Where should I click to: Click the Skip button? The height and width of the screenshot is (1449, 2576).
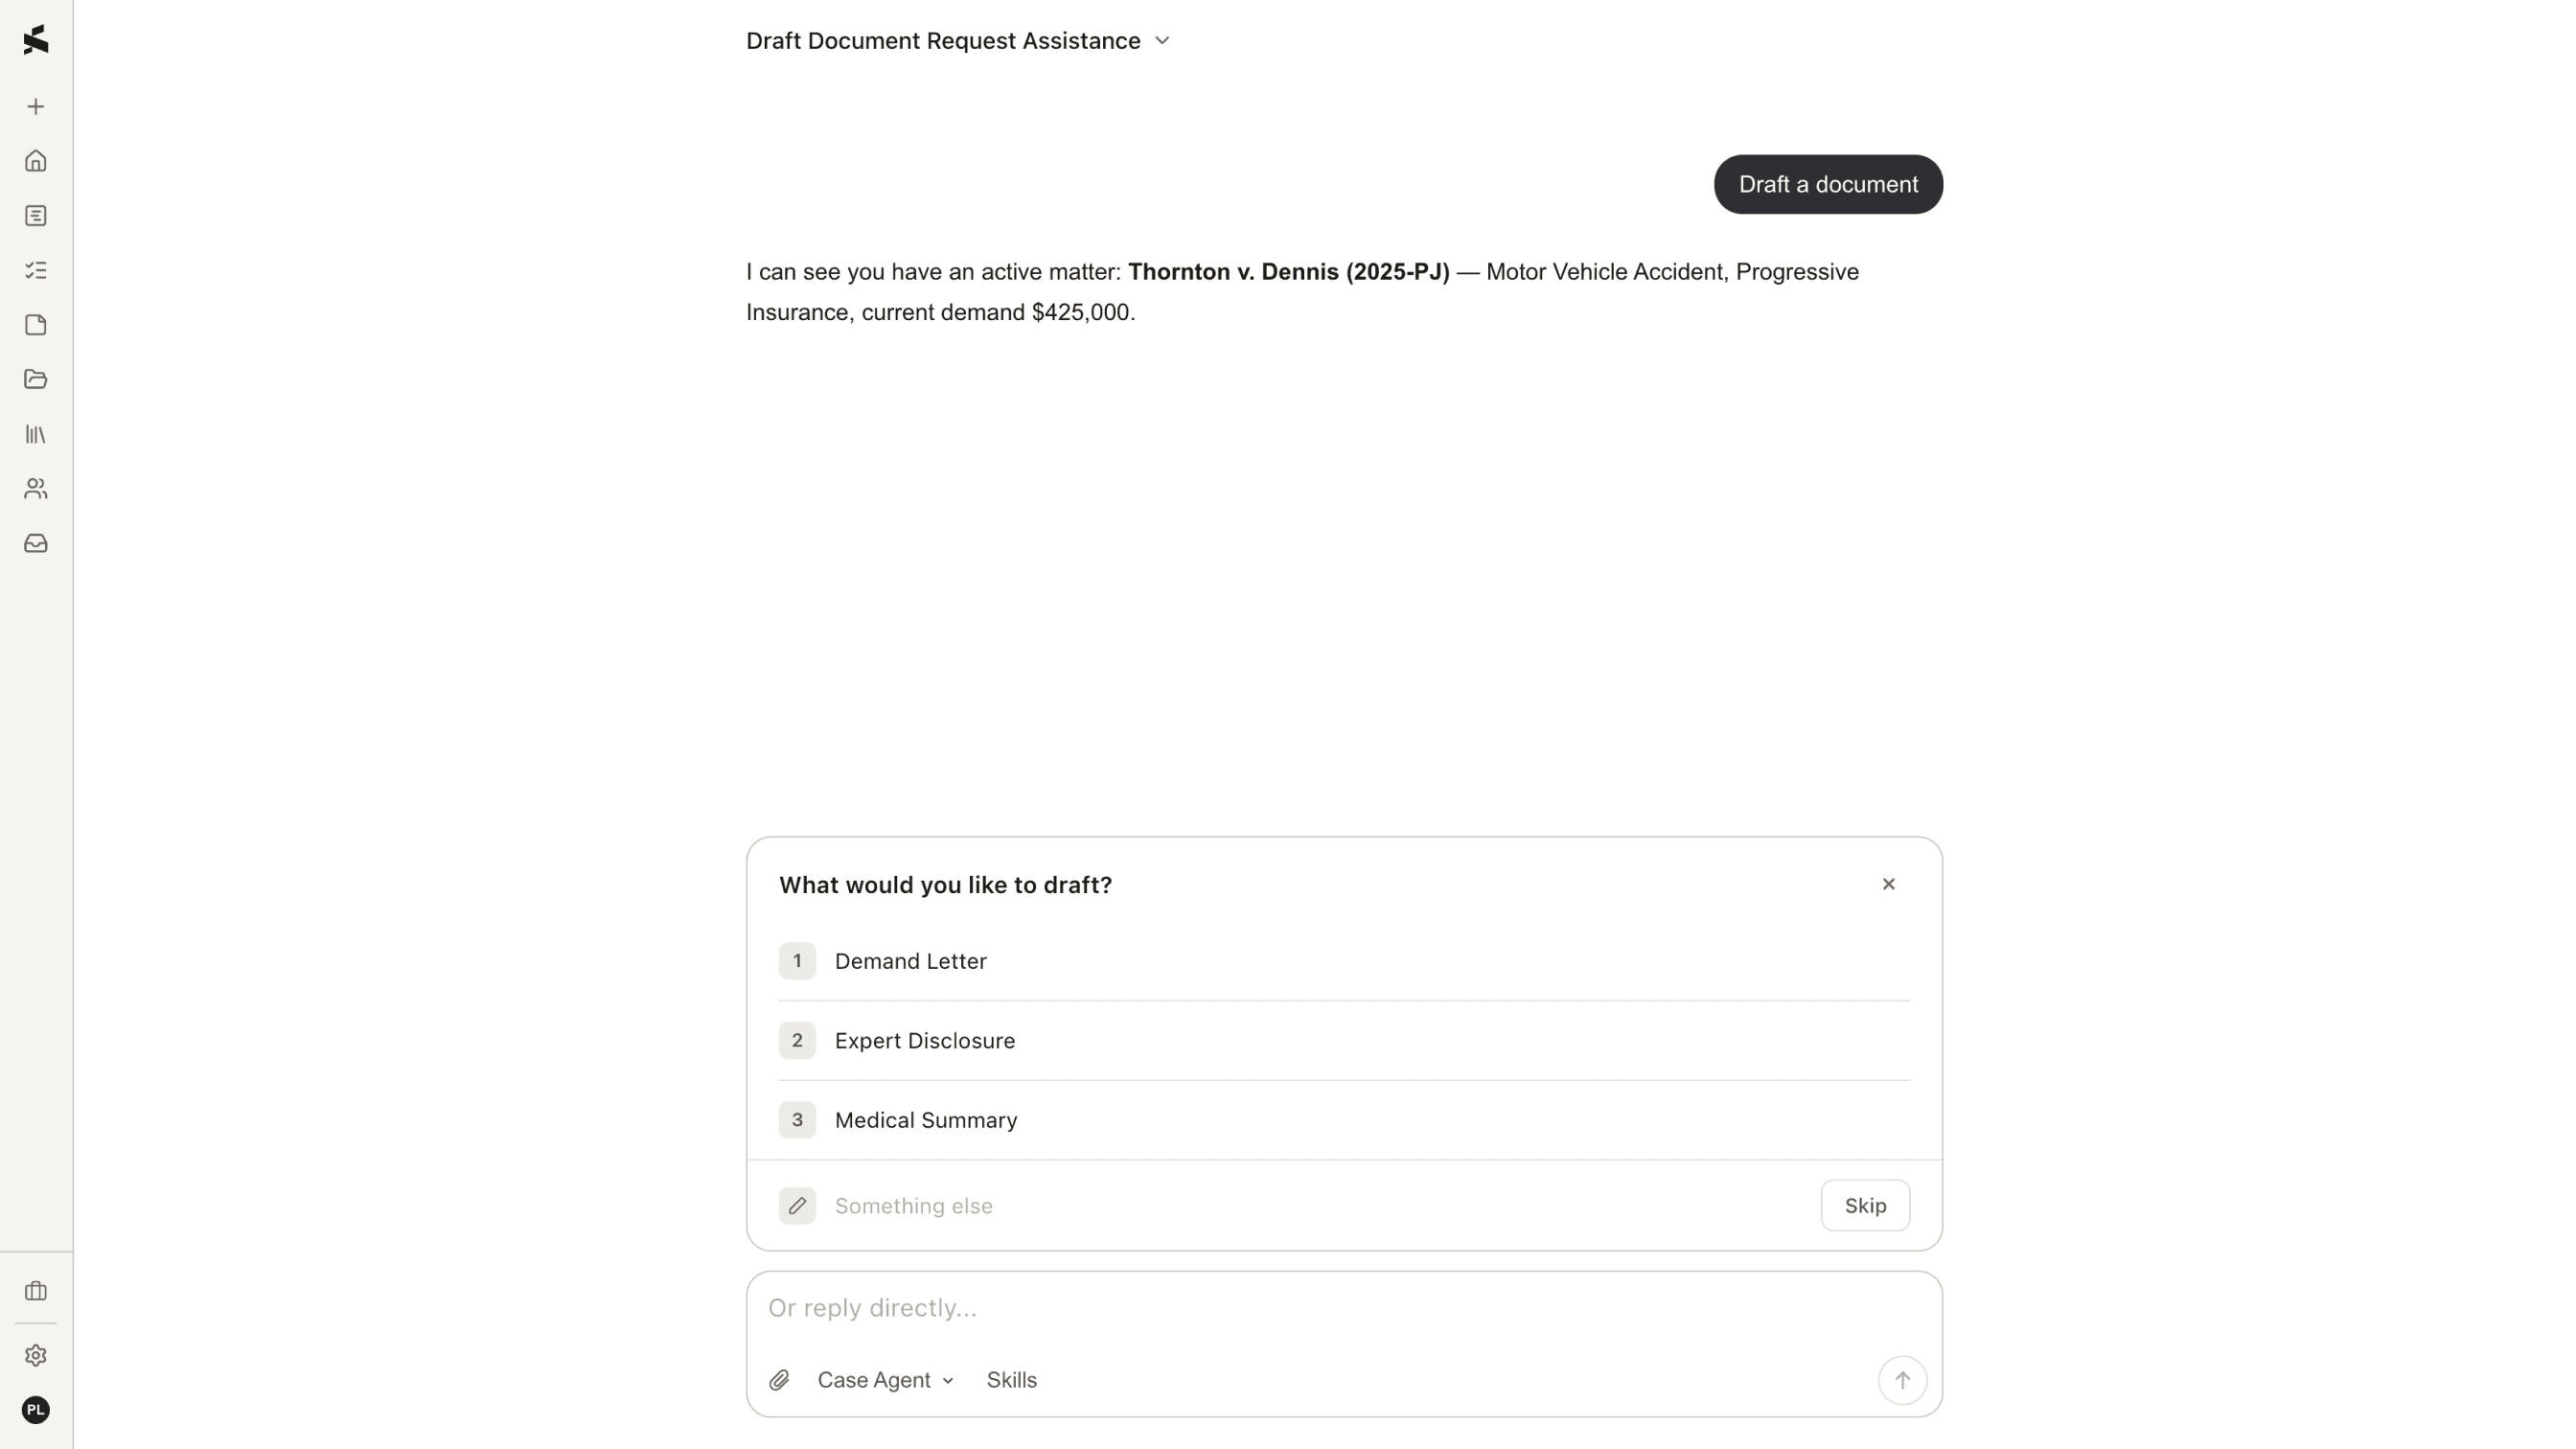[x=1865, y=1206]
